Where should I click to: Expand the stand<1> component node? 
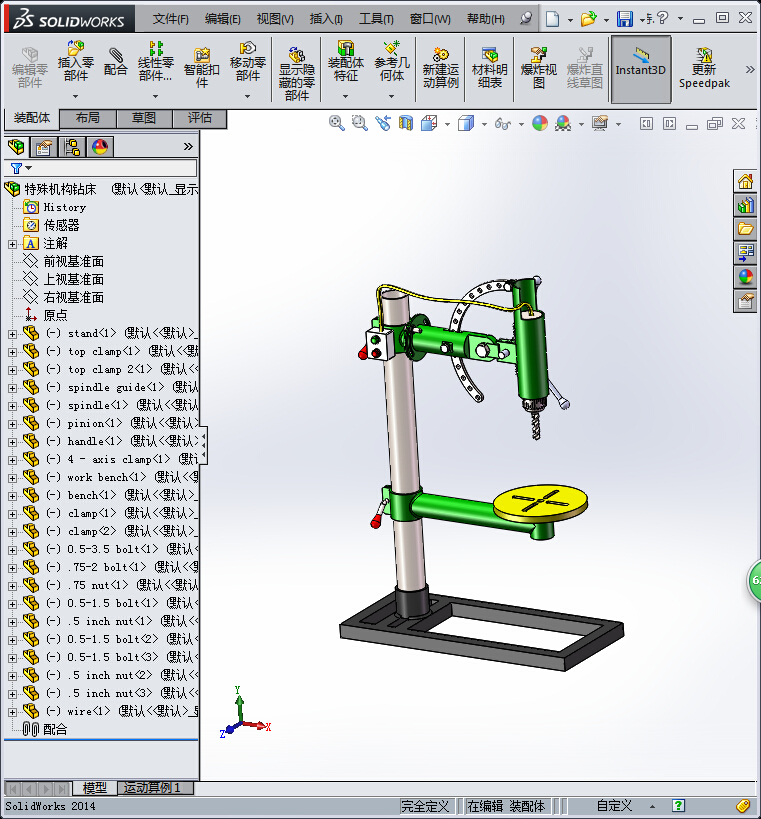tap(13, 334)
